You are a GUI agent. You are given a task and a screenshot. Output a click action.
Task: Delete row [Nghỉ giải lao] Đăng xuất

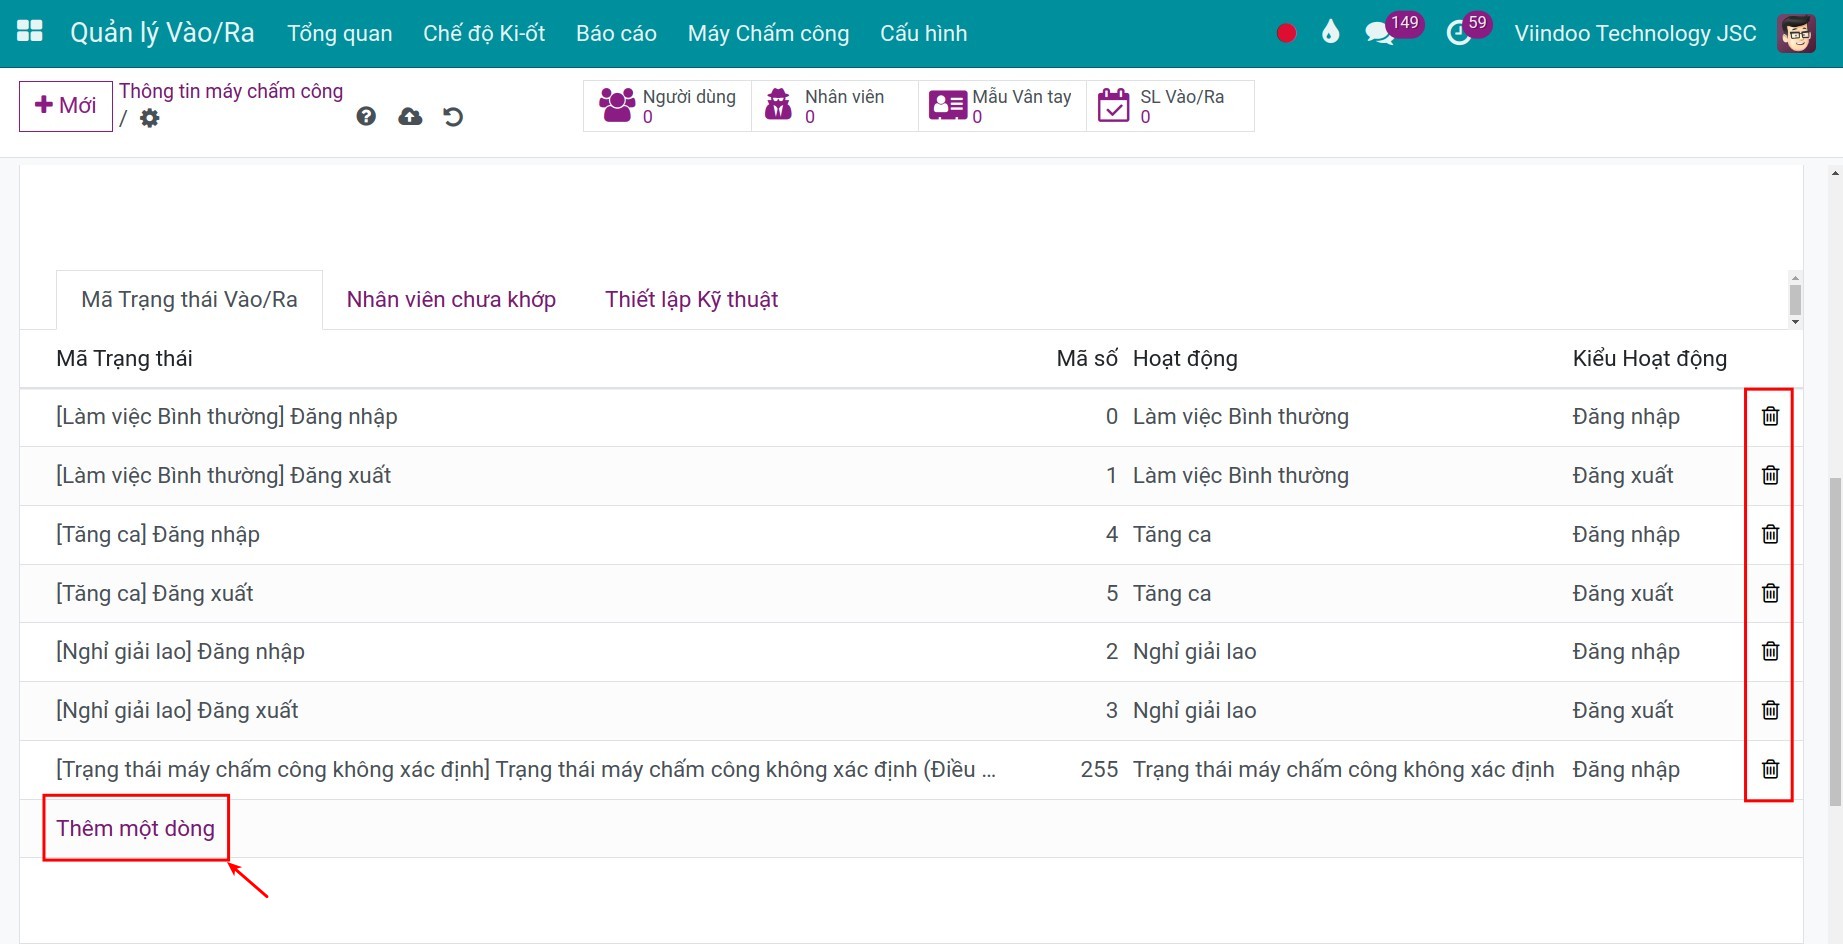[x=1770, y=710]
